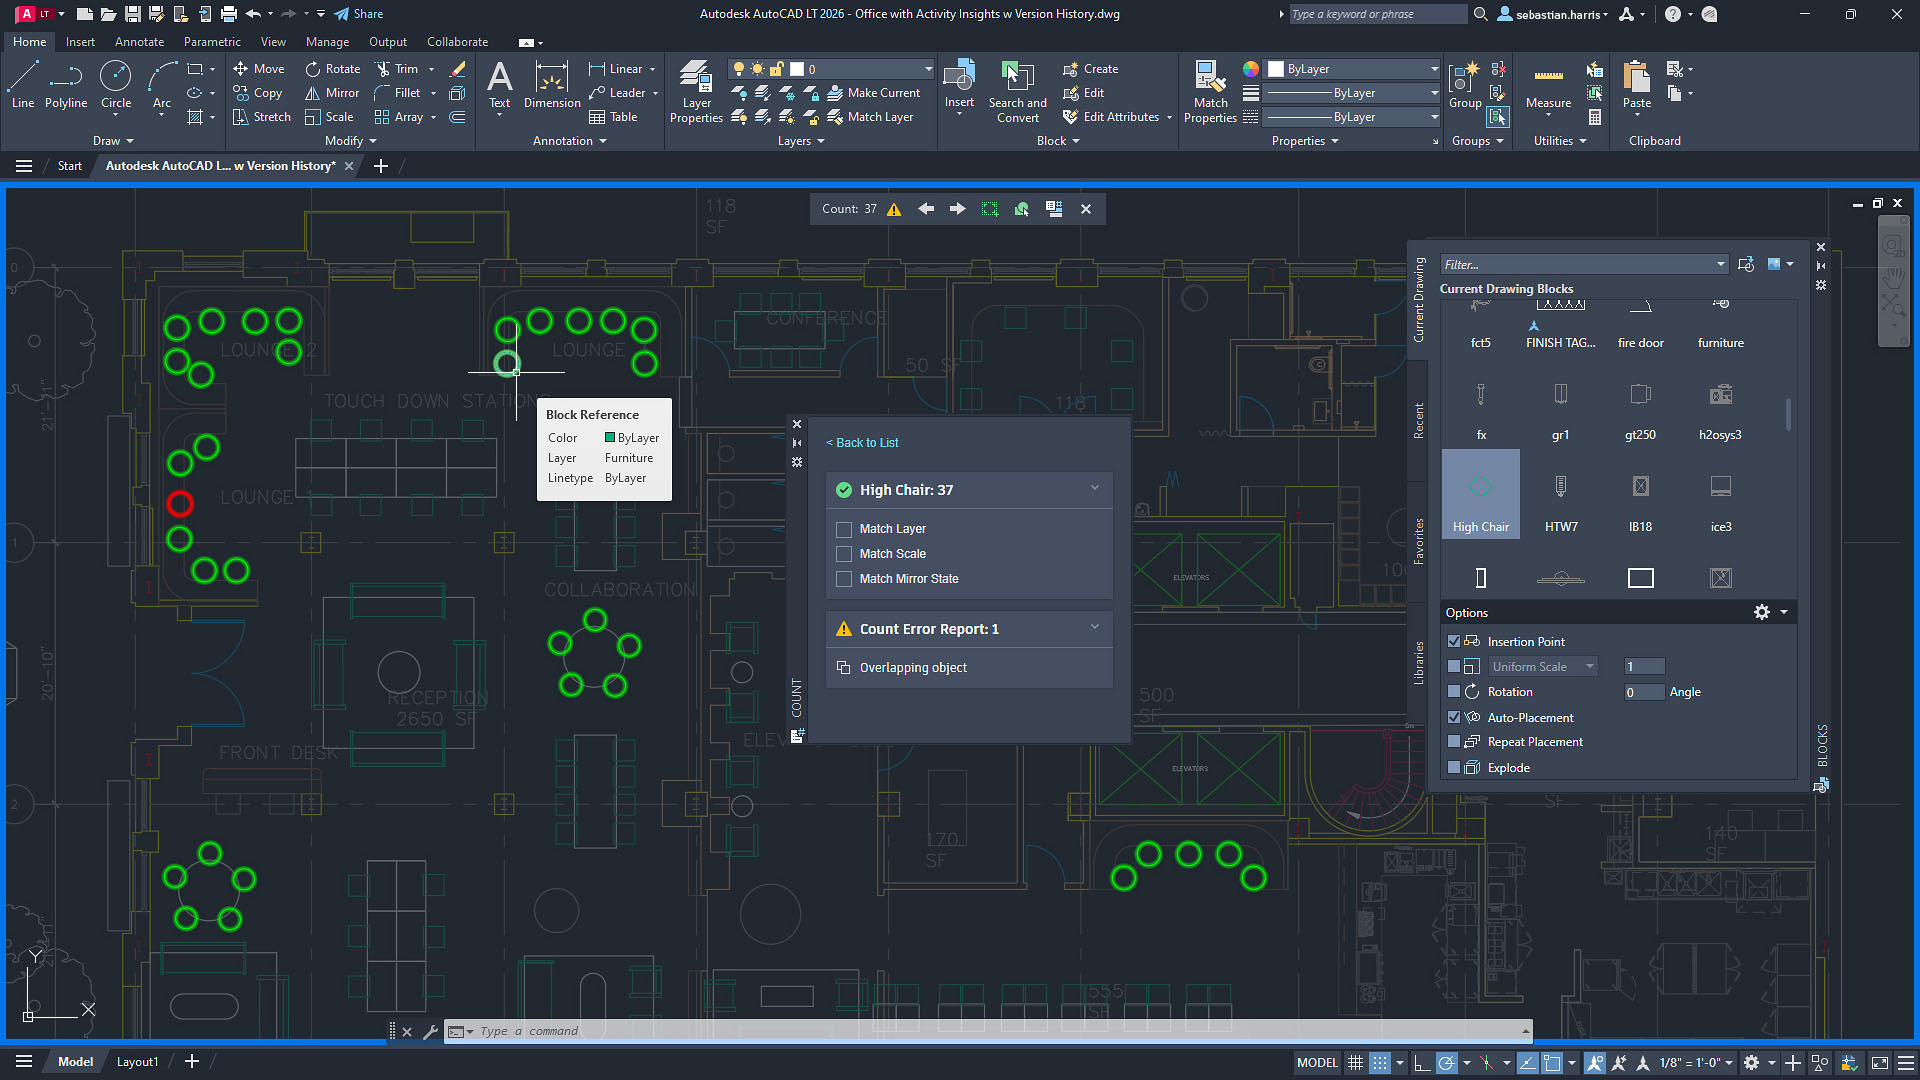Uncheck the Insertion Point option
The image size is (1920, 1080).
(1454, 641)
